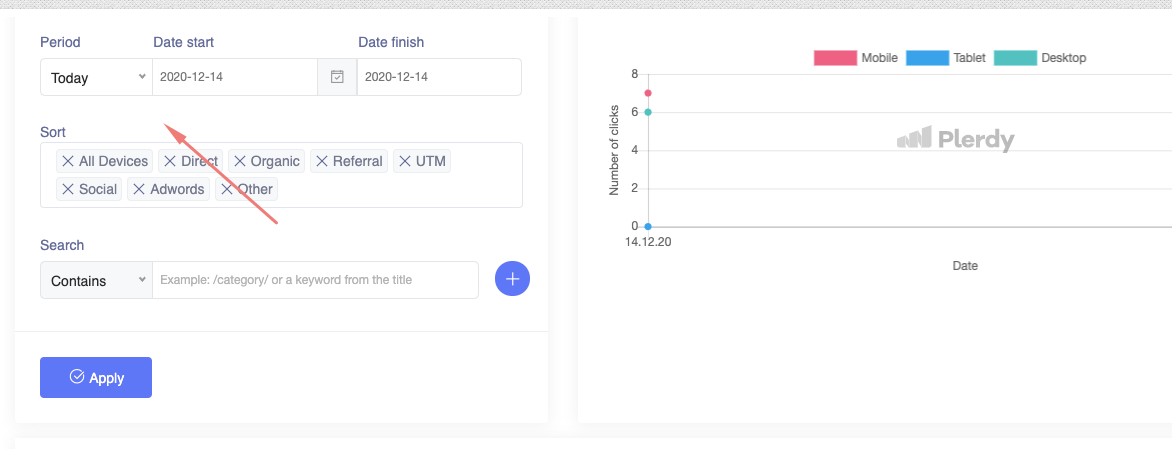Click the Mobile data point on chart
1172x449 pixels.
[648, 93]
